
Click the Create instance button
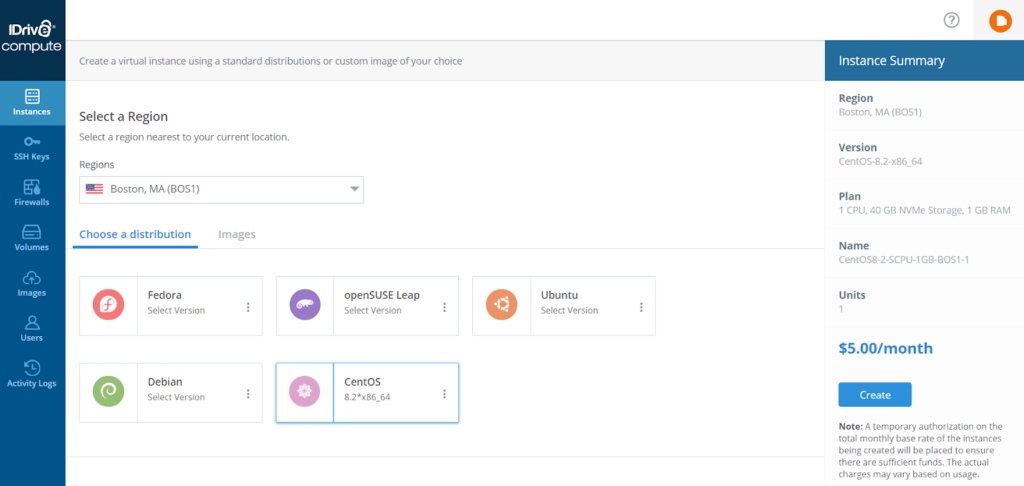(874, 395)
